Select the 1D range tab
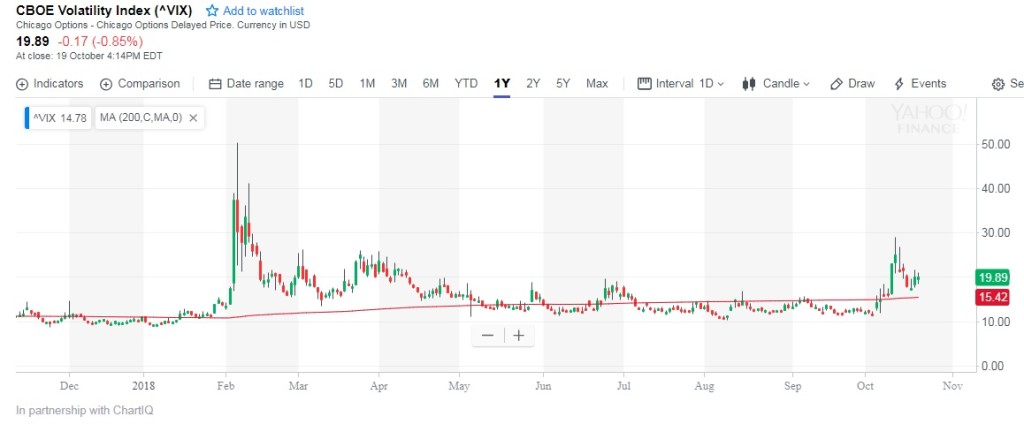1024x432 pixels. tap(305, 84)
